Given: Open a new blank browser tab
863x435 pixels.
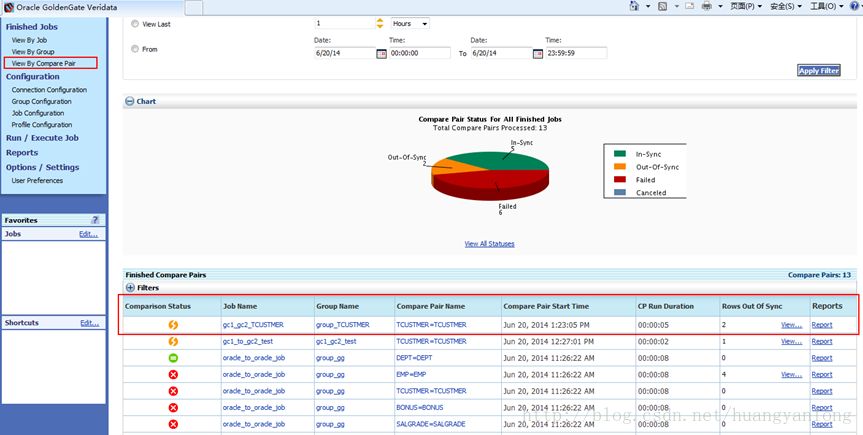Looking at the screenshot, I should click(194, 7).
